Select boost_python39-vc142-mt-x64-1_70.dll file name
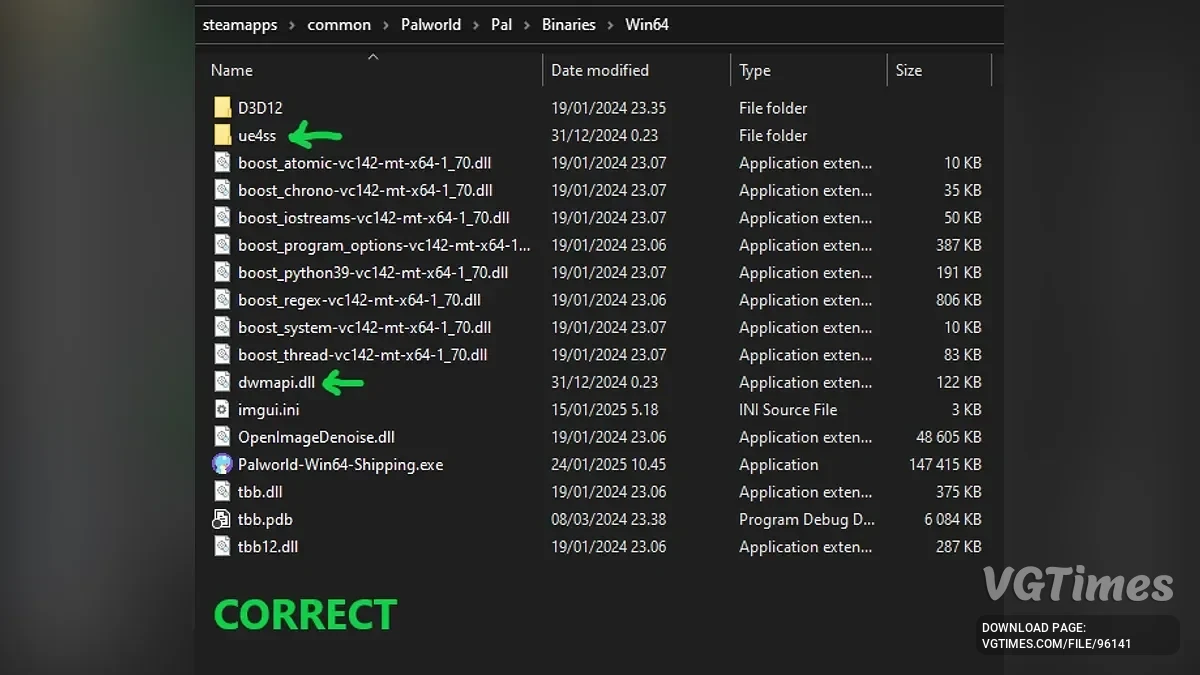 point(373,272)
